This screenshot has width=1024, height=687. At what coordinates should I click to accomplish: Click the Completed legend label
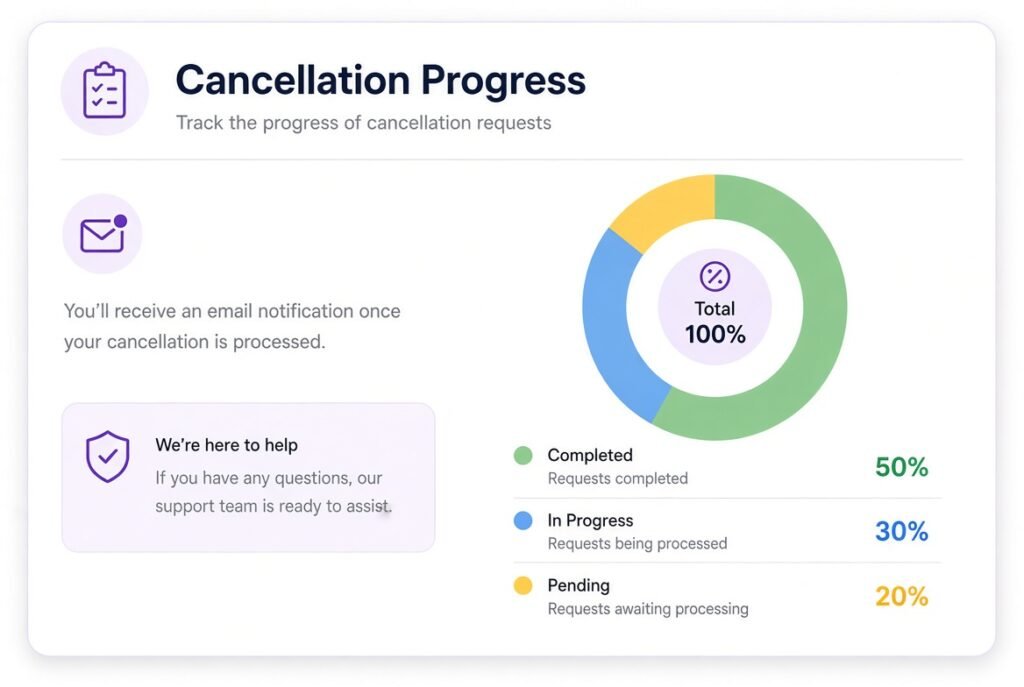tap(590, 455)
